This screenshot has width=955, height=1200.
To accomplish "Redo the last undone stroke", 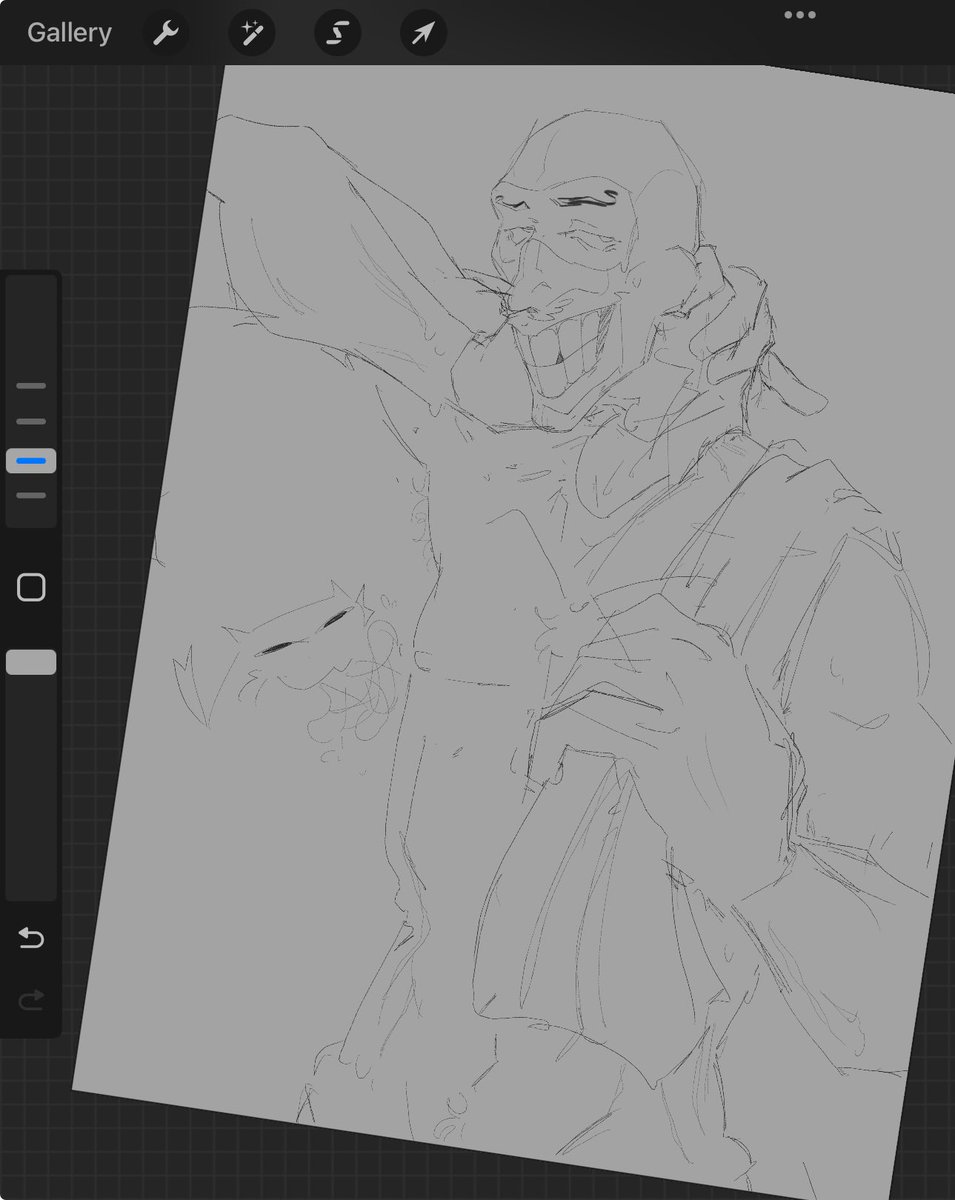I will click(x=32, y=999).
